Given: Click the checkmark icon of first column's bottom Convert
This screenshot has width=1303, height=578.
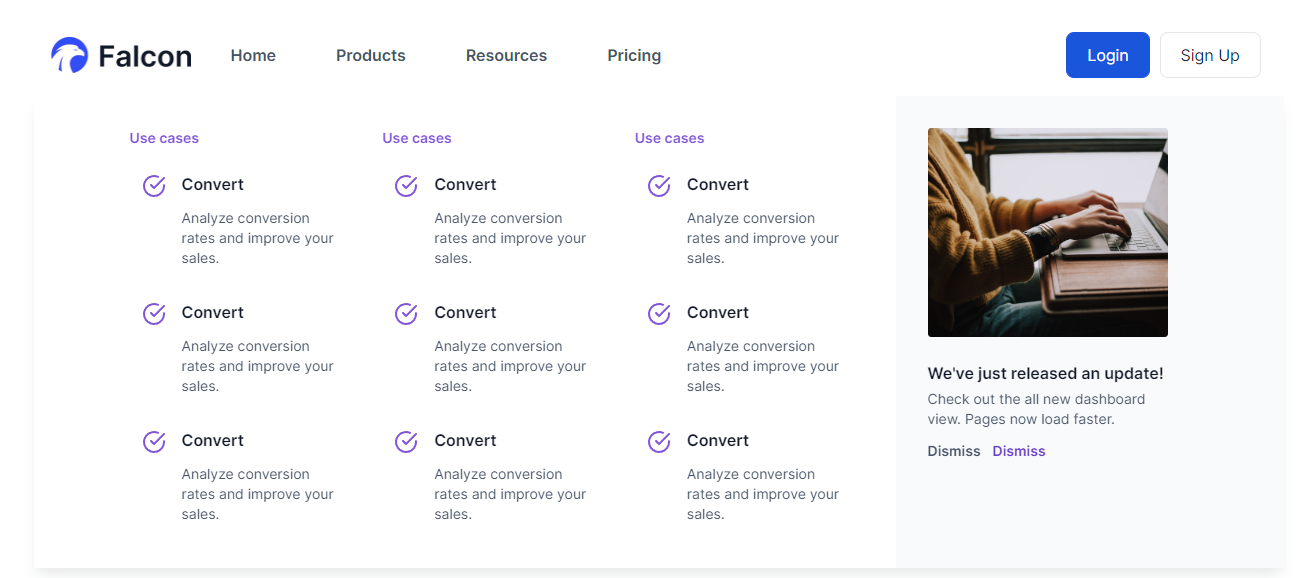Looking at the screenshot, I should 154,442.
